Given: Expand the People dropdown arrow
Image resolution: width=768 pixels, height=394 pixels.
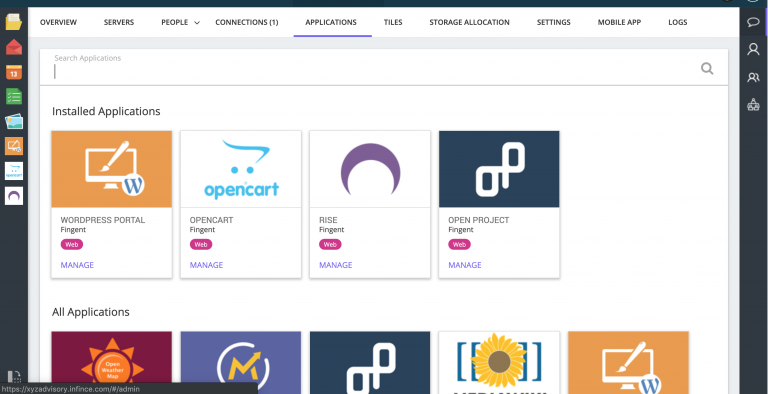Looking at the screenshot, I should click(x=197, y=23).
